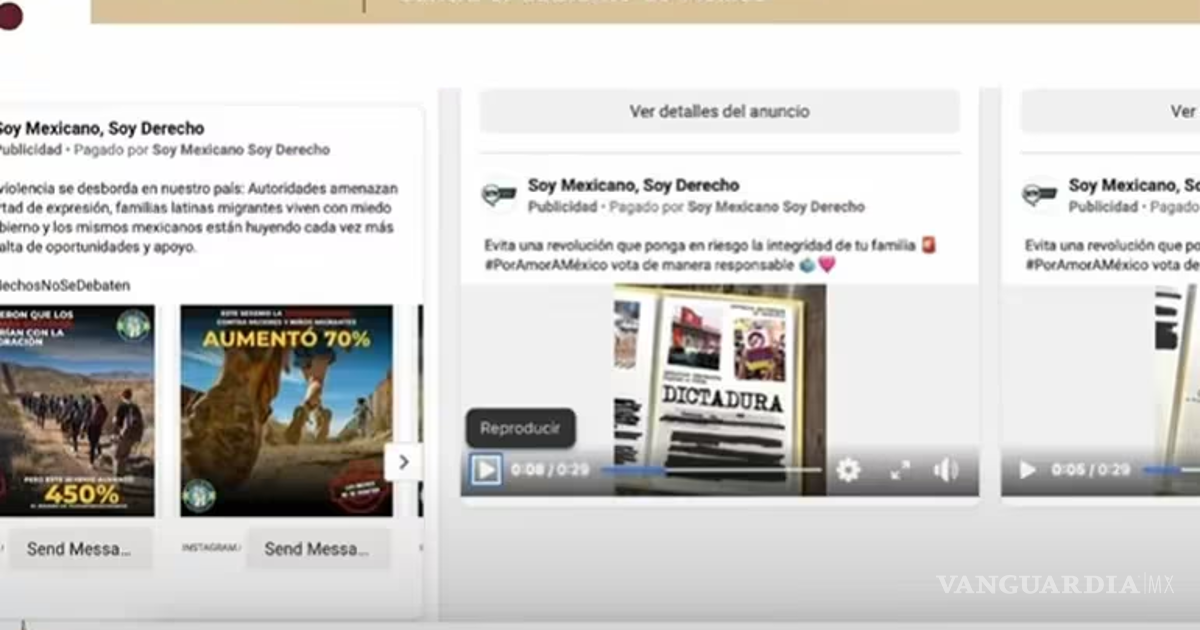1200x630 pixels.
Task: Open the 450% migrants ad image
Action: (75, 410)
